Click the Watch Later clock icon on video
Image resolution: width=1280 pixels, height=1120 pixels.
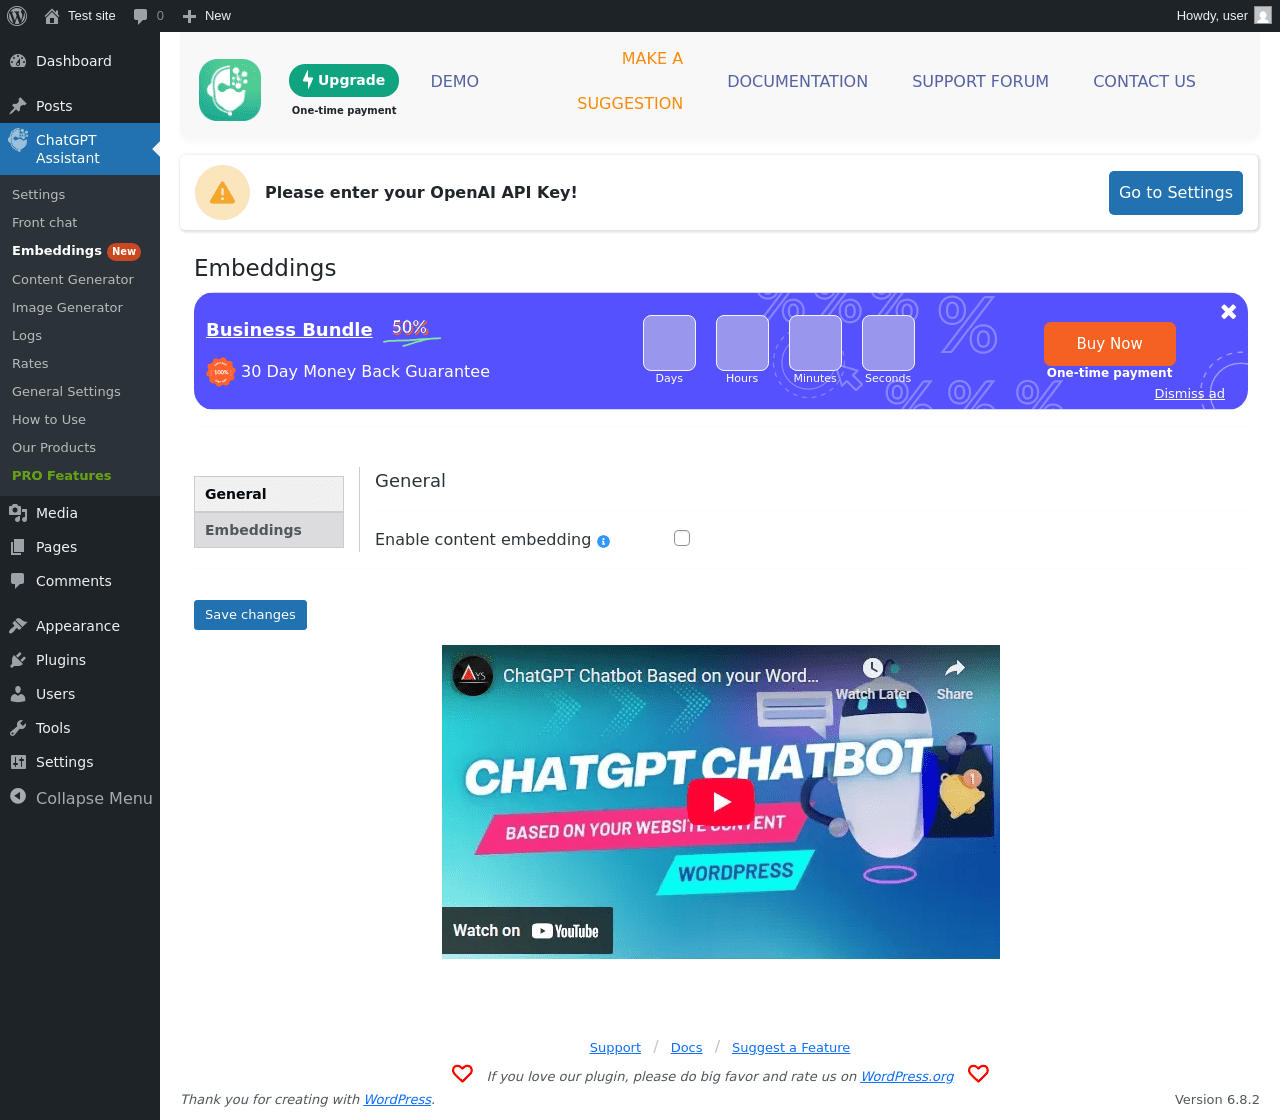coord(873,669)
